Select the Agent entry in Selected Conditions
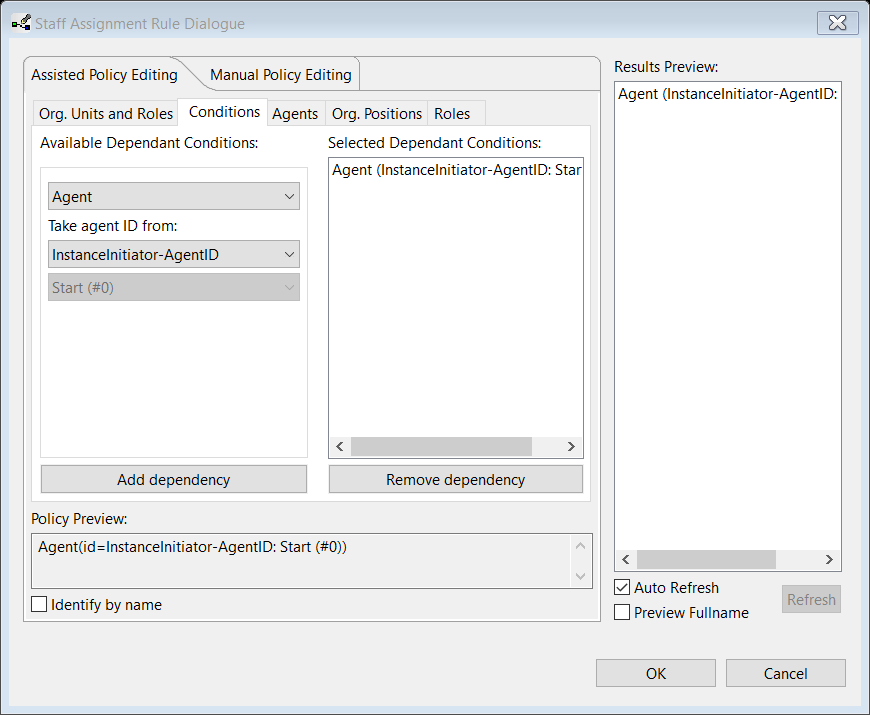Image resolution: width=870 pixels, height=715 pixels. tap(456, 170)
